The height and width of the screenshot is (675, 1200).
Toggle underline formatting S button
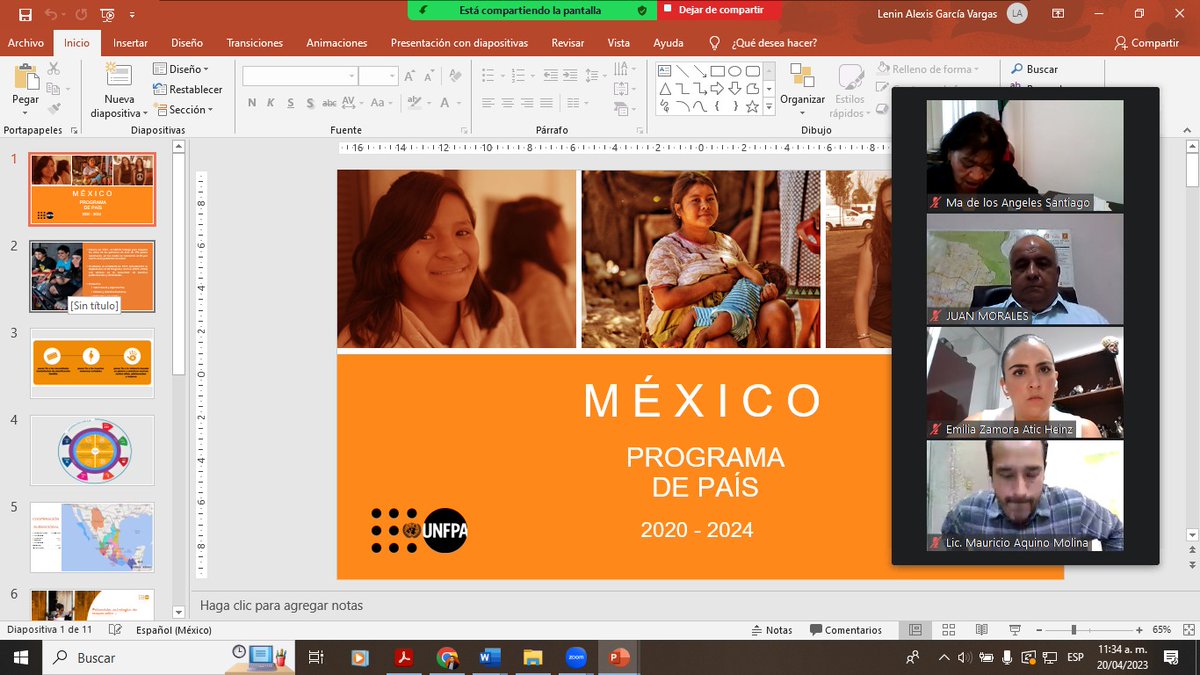[x=291, y=102]
